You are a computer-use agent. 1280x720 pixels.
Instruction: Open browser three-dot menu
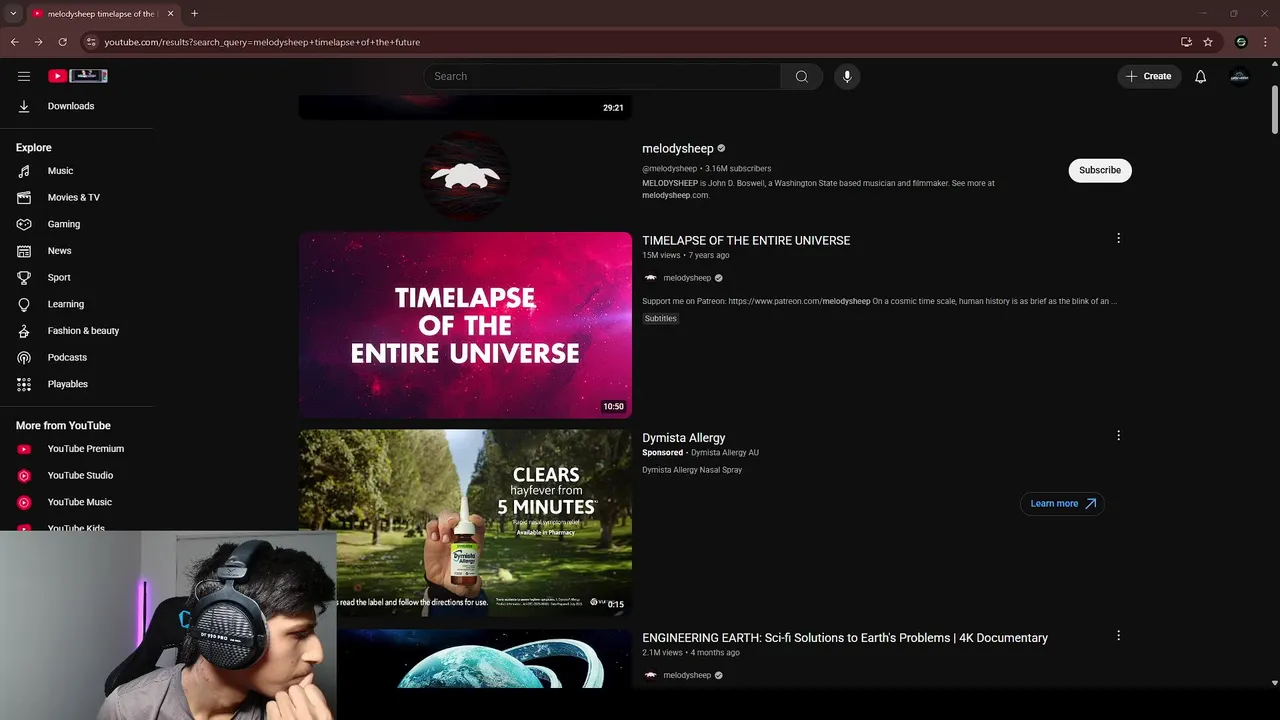[x=1265, y=42]
